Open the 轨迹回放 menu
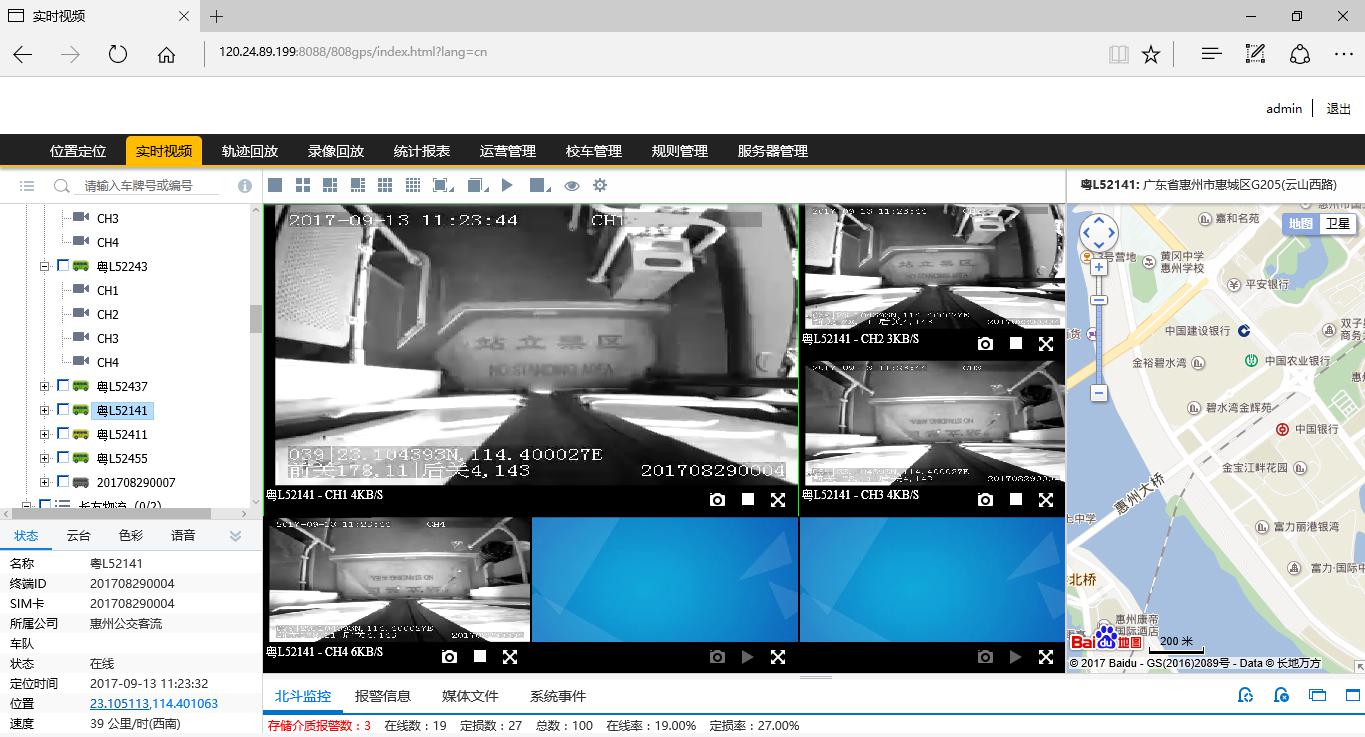 click(250, 151)
